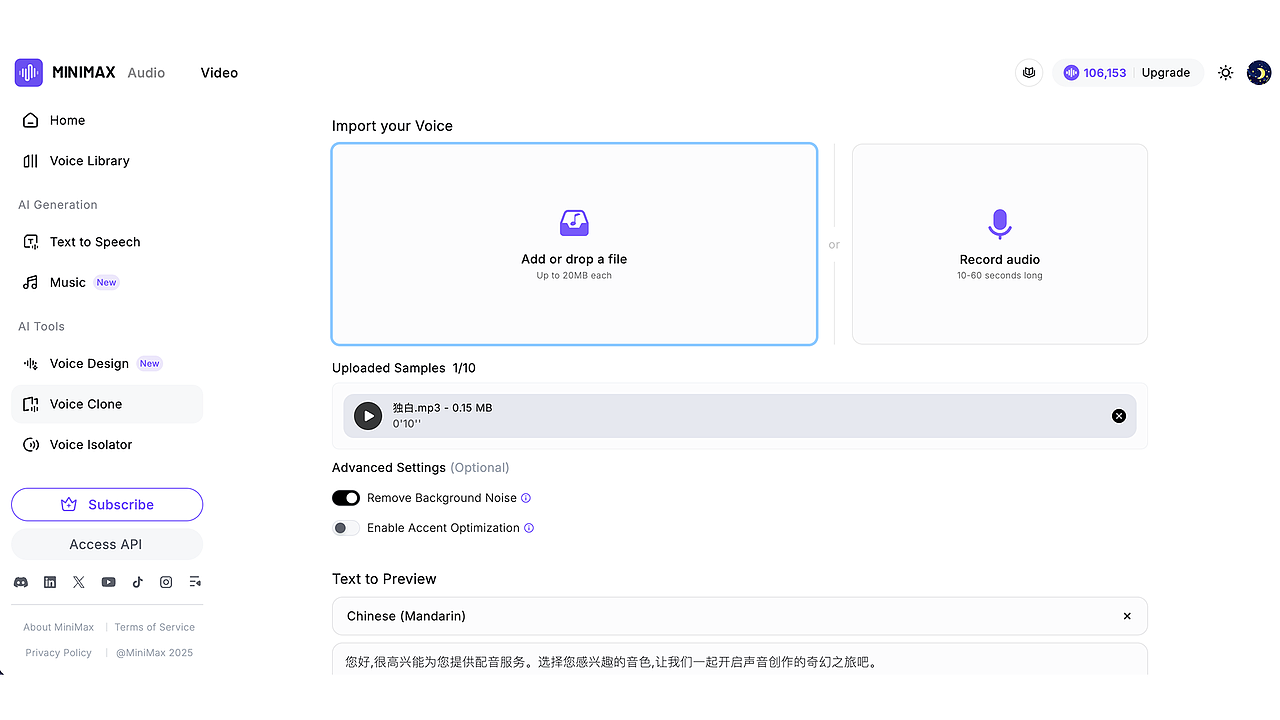Open the Discord community icon

tap(20, 581)
